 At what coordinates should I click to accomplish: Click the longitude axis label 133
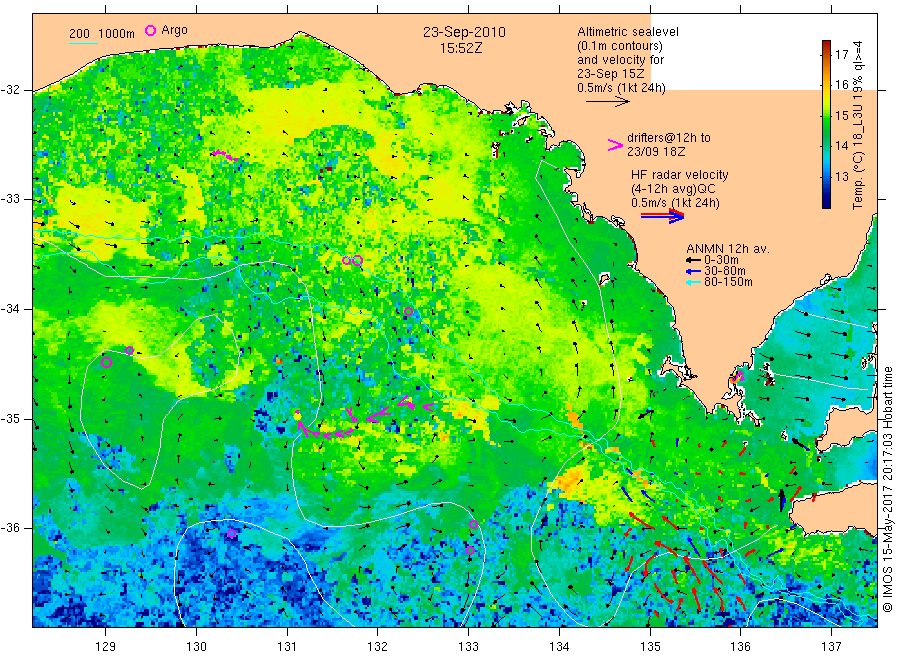pyautogui.click(x=468, y=647)
